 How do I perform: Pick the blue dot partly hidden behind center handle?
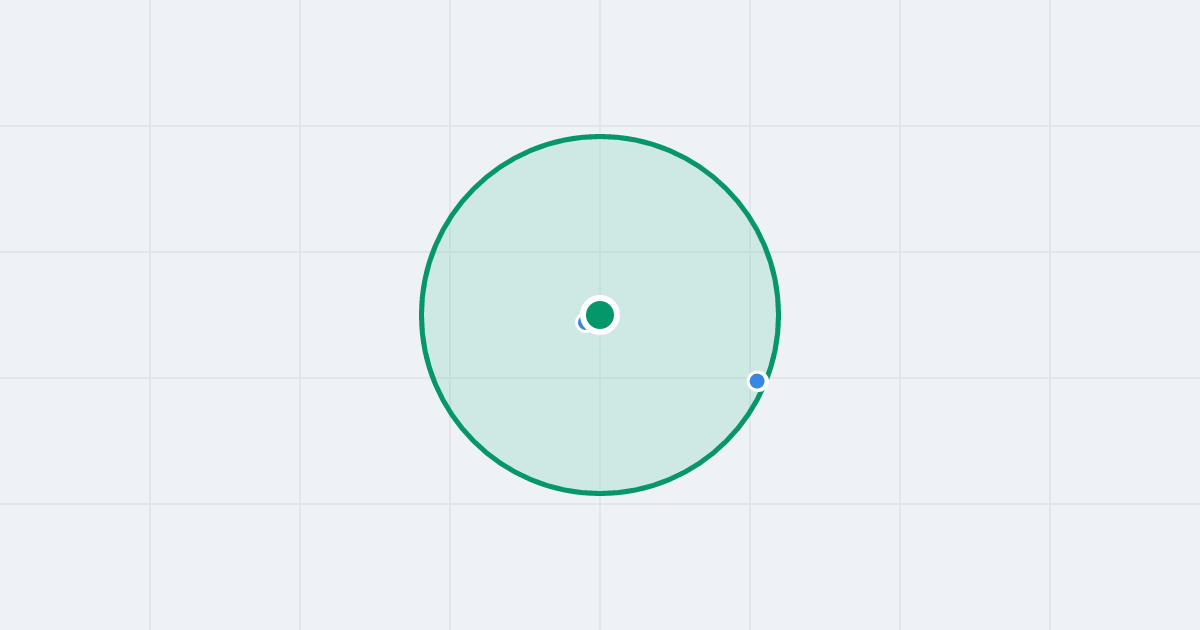pos(583,323)
